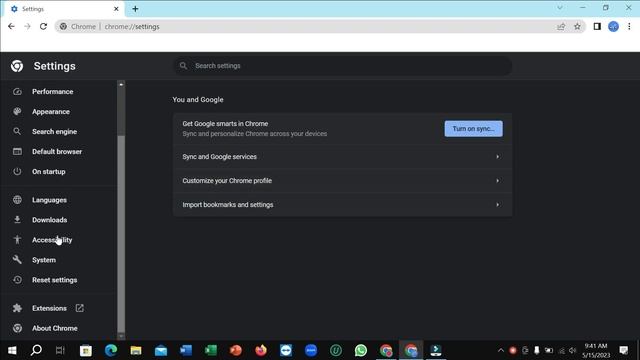640x360 pixels.
Task: Go to Search engine settings
Action: (54, 131)
